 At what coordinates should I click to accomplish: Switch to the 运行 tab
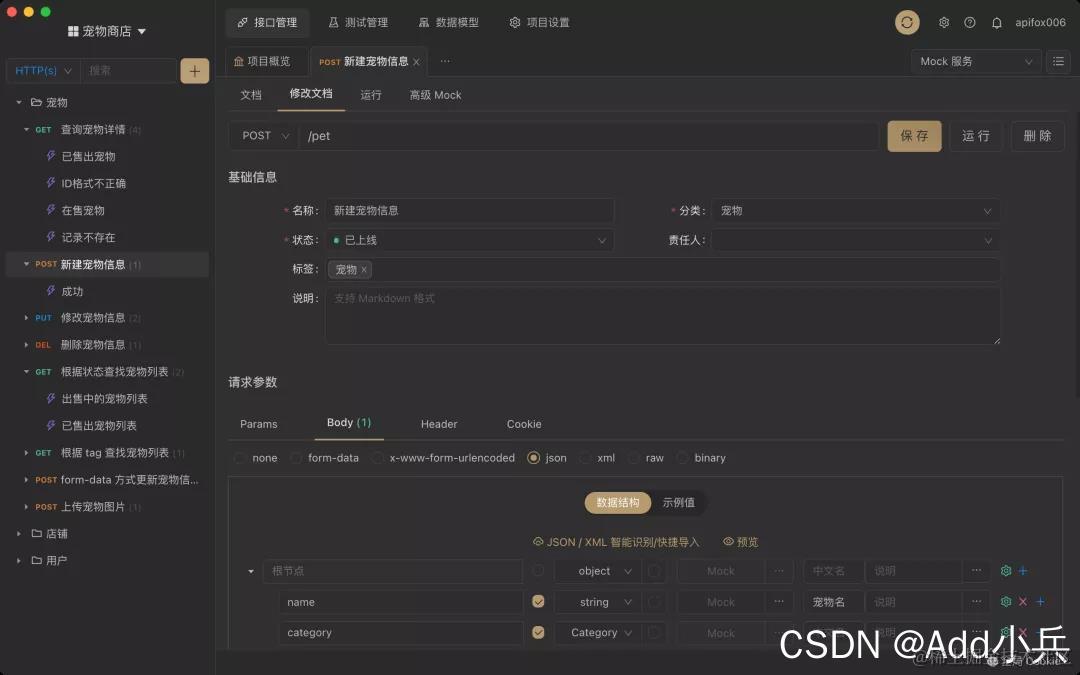[x=371, y=95]
